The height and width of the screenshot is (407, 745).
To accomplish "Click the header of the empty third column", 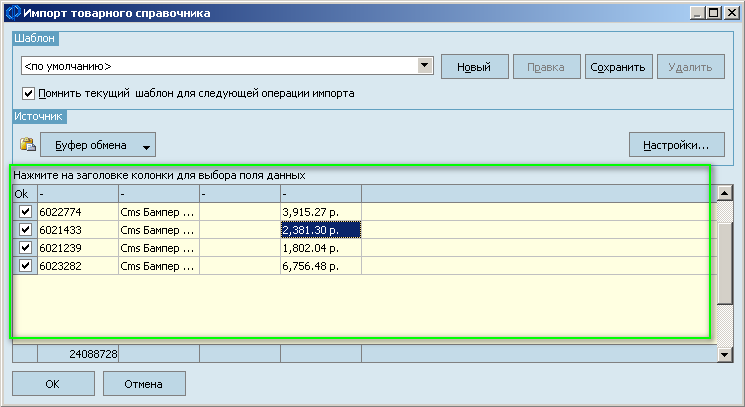I will [x=240, y=194].
